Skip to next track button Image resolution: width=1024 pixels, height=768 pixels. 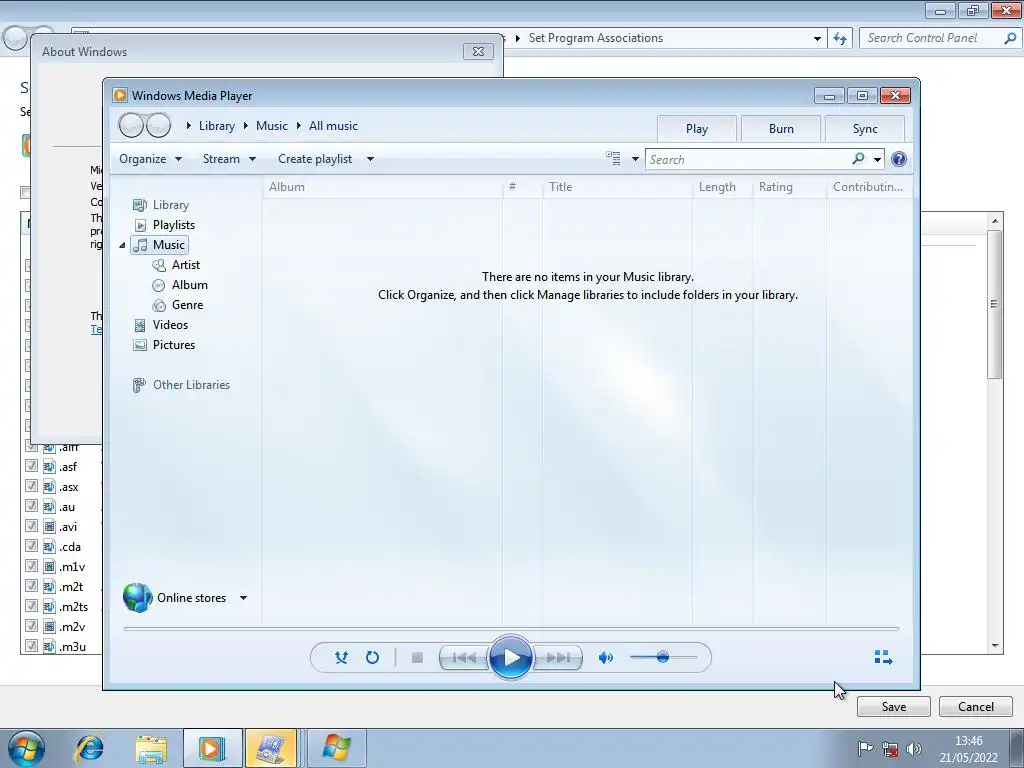[557, 658]
